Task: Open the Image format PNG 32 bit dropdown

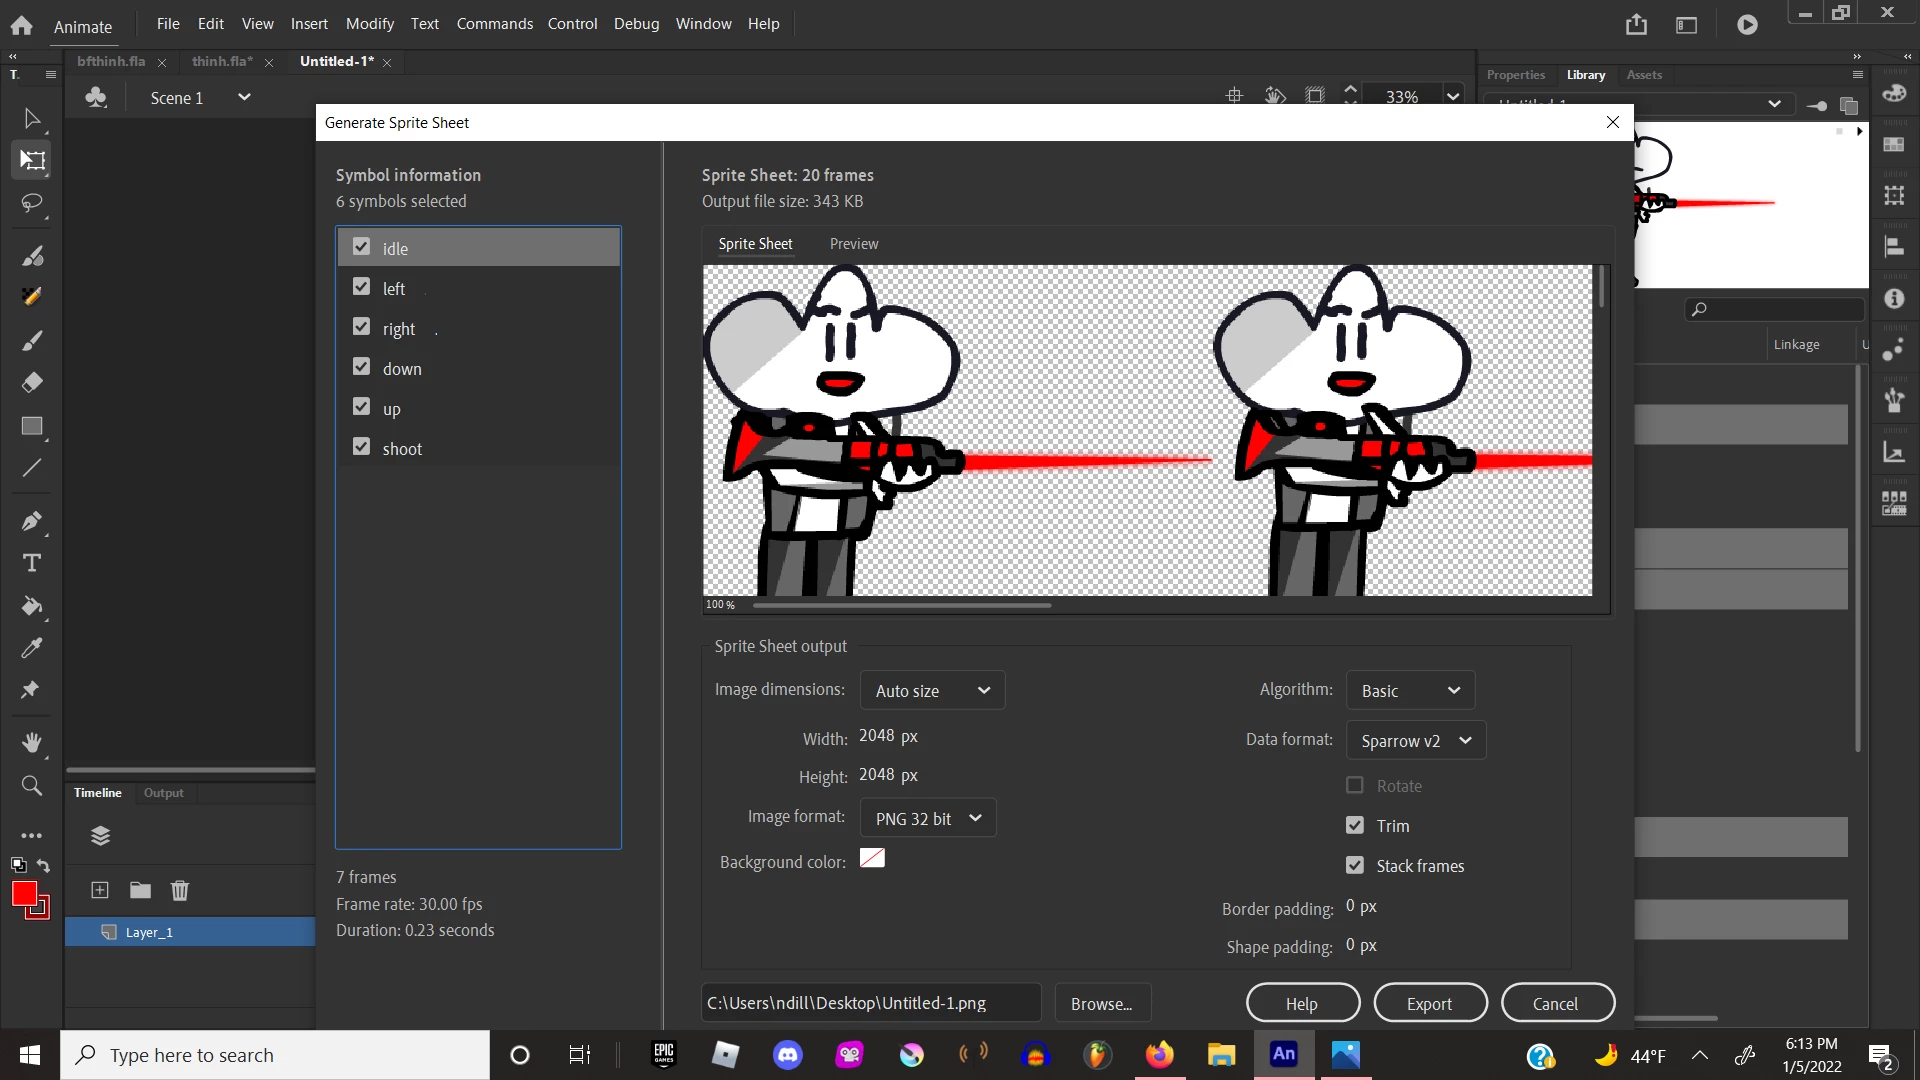Action: [928, 818]
